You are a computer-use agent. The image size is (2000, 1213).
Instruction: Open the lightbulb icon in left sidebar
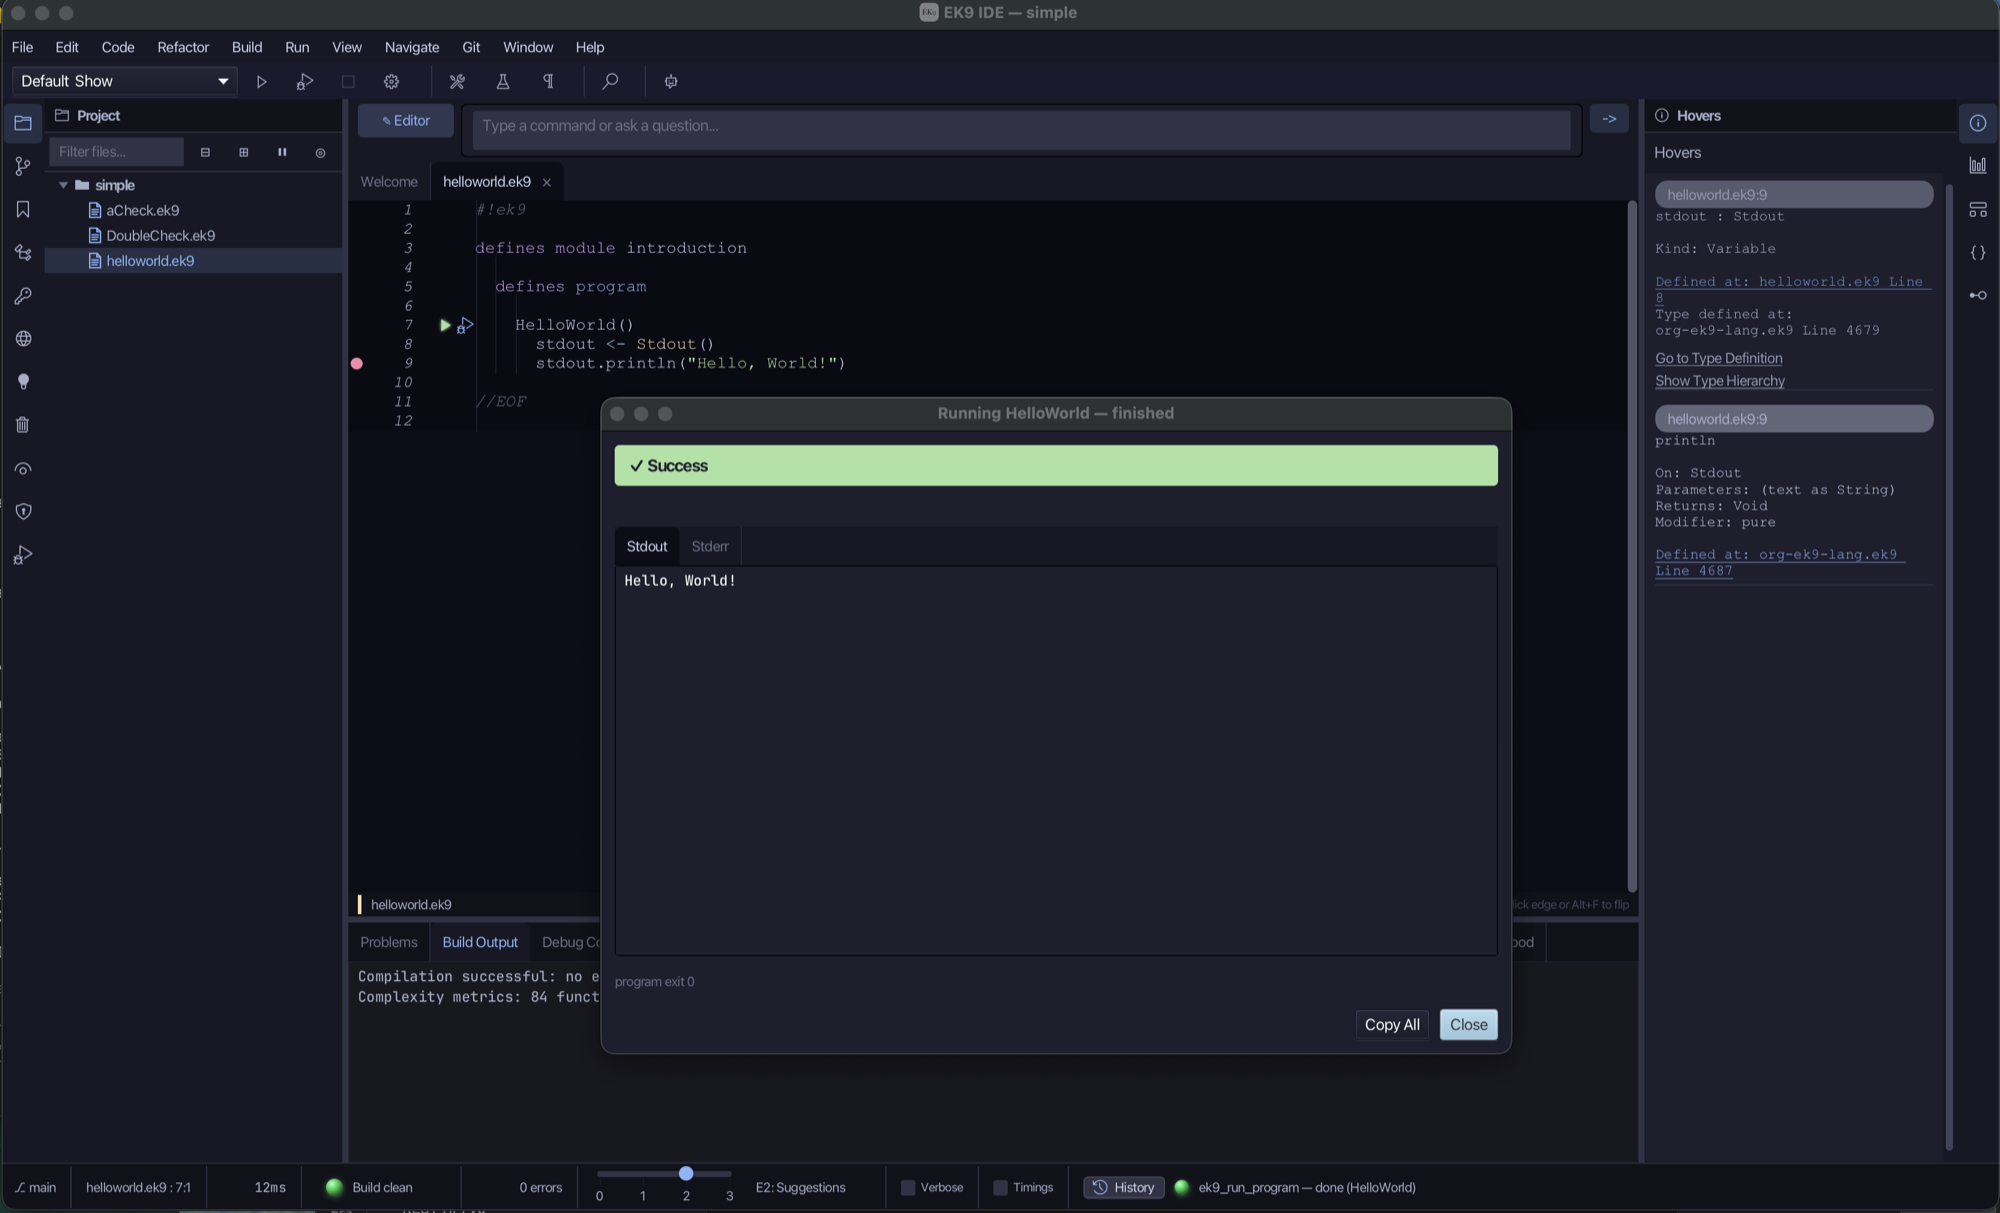click(x=23, y=382)
